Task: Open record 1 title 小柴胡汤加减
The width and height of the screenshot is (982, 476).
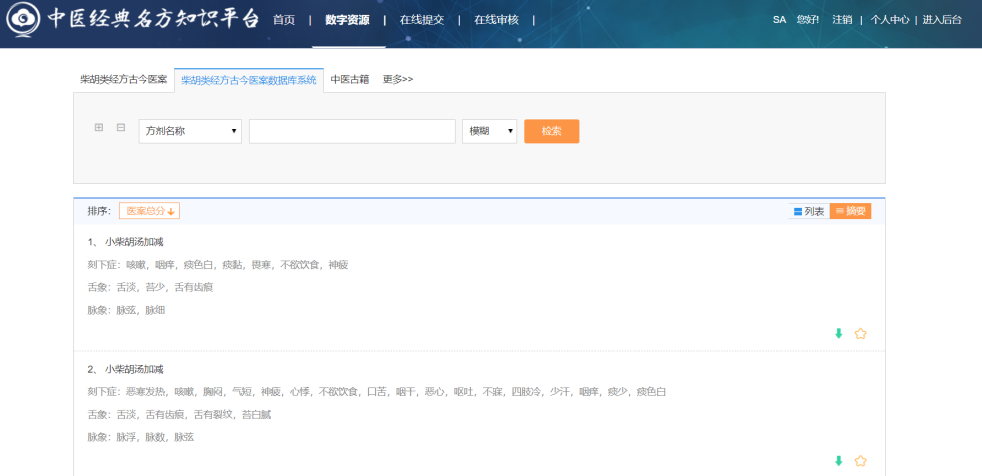Action: pos(135,242)
